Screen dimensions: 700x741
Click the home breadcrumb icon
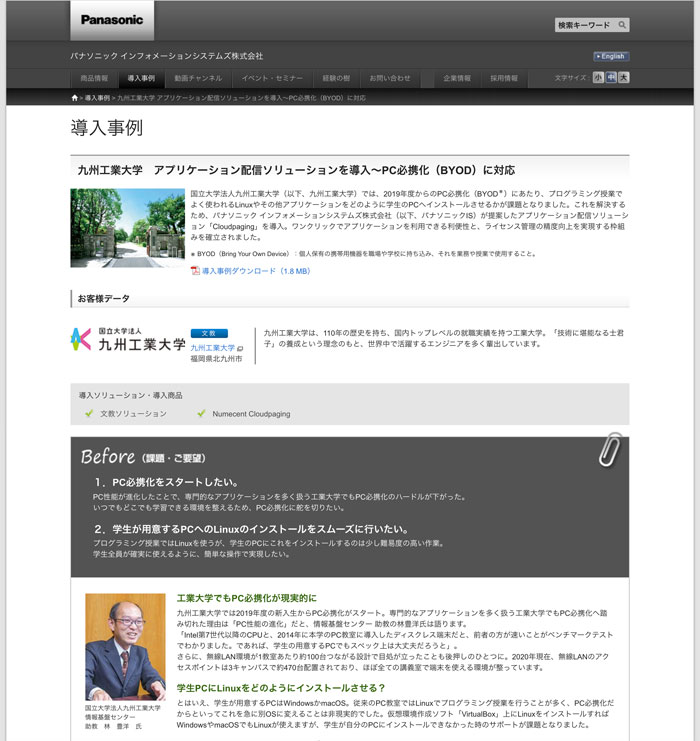click(x=74, y=98)
